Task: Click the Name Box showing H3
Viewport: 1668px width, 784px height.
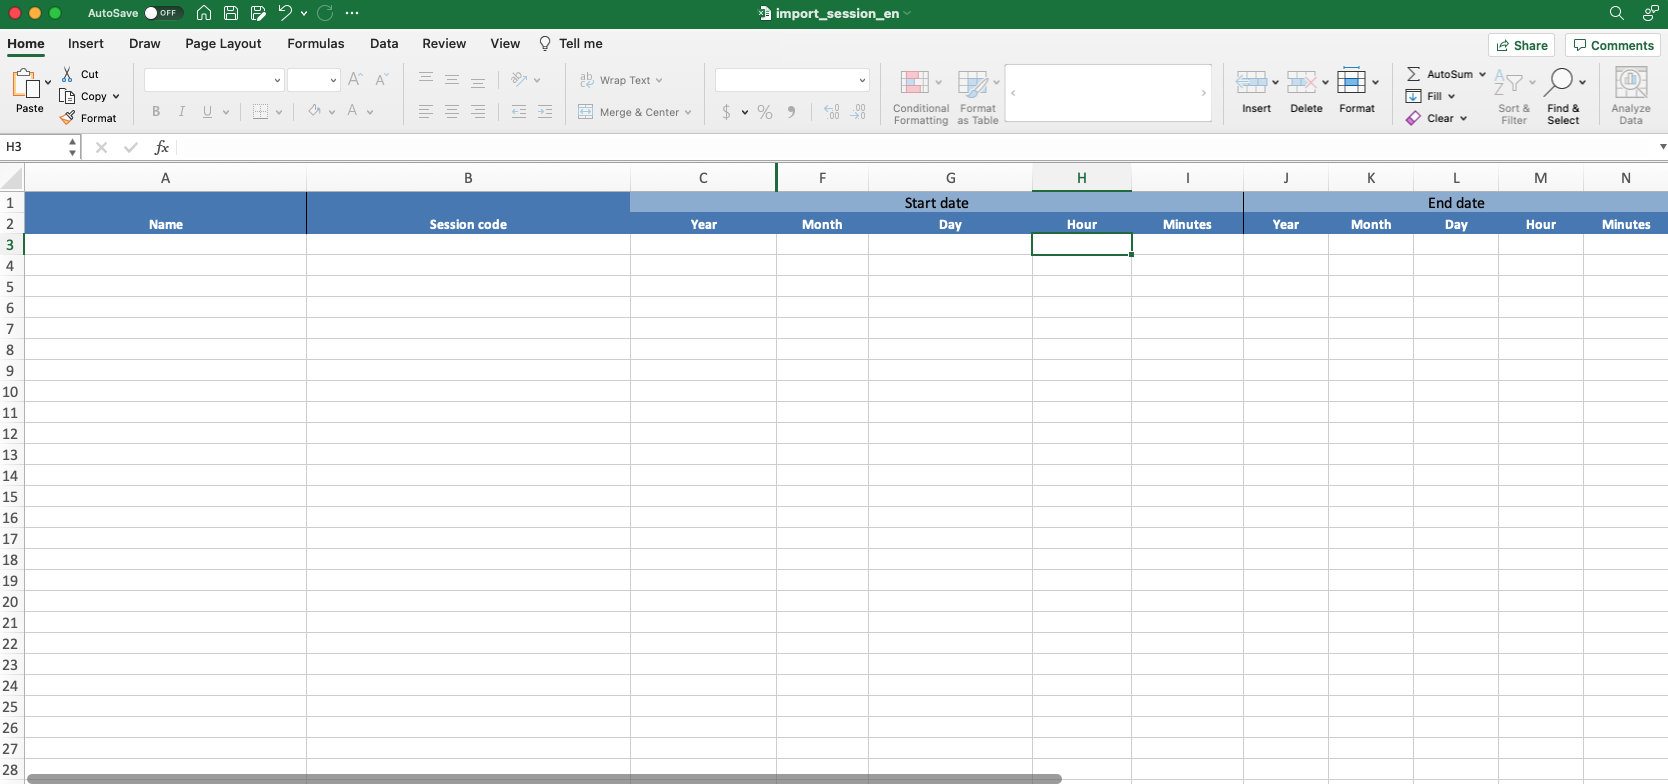Action: tap(33, 147)
